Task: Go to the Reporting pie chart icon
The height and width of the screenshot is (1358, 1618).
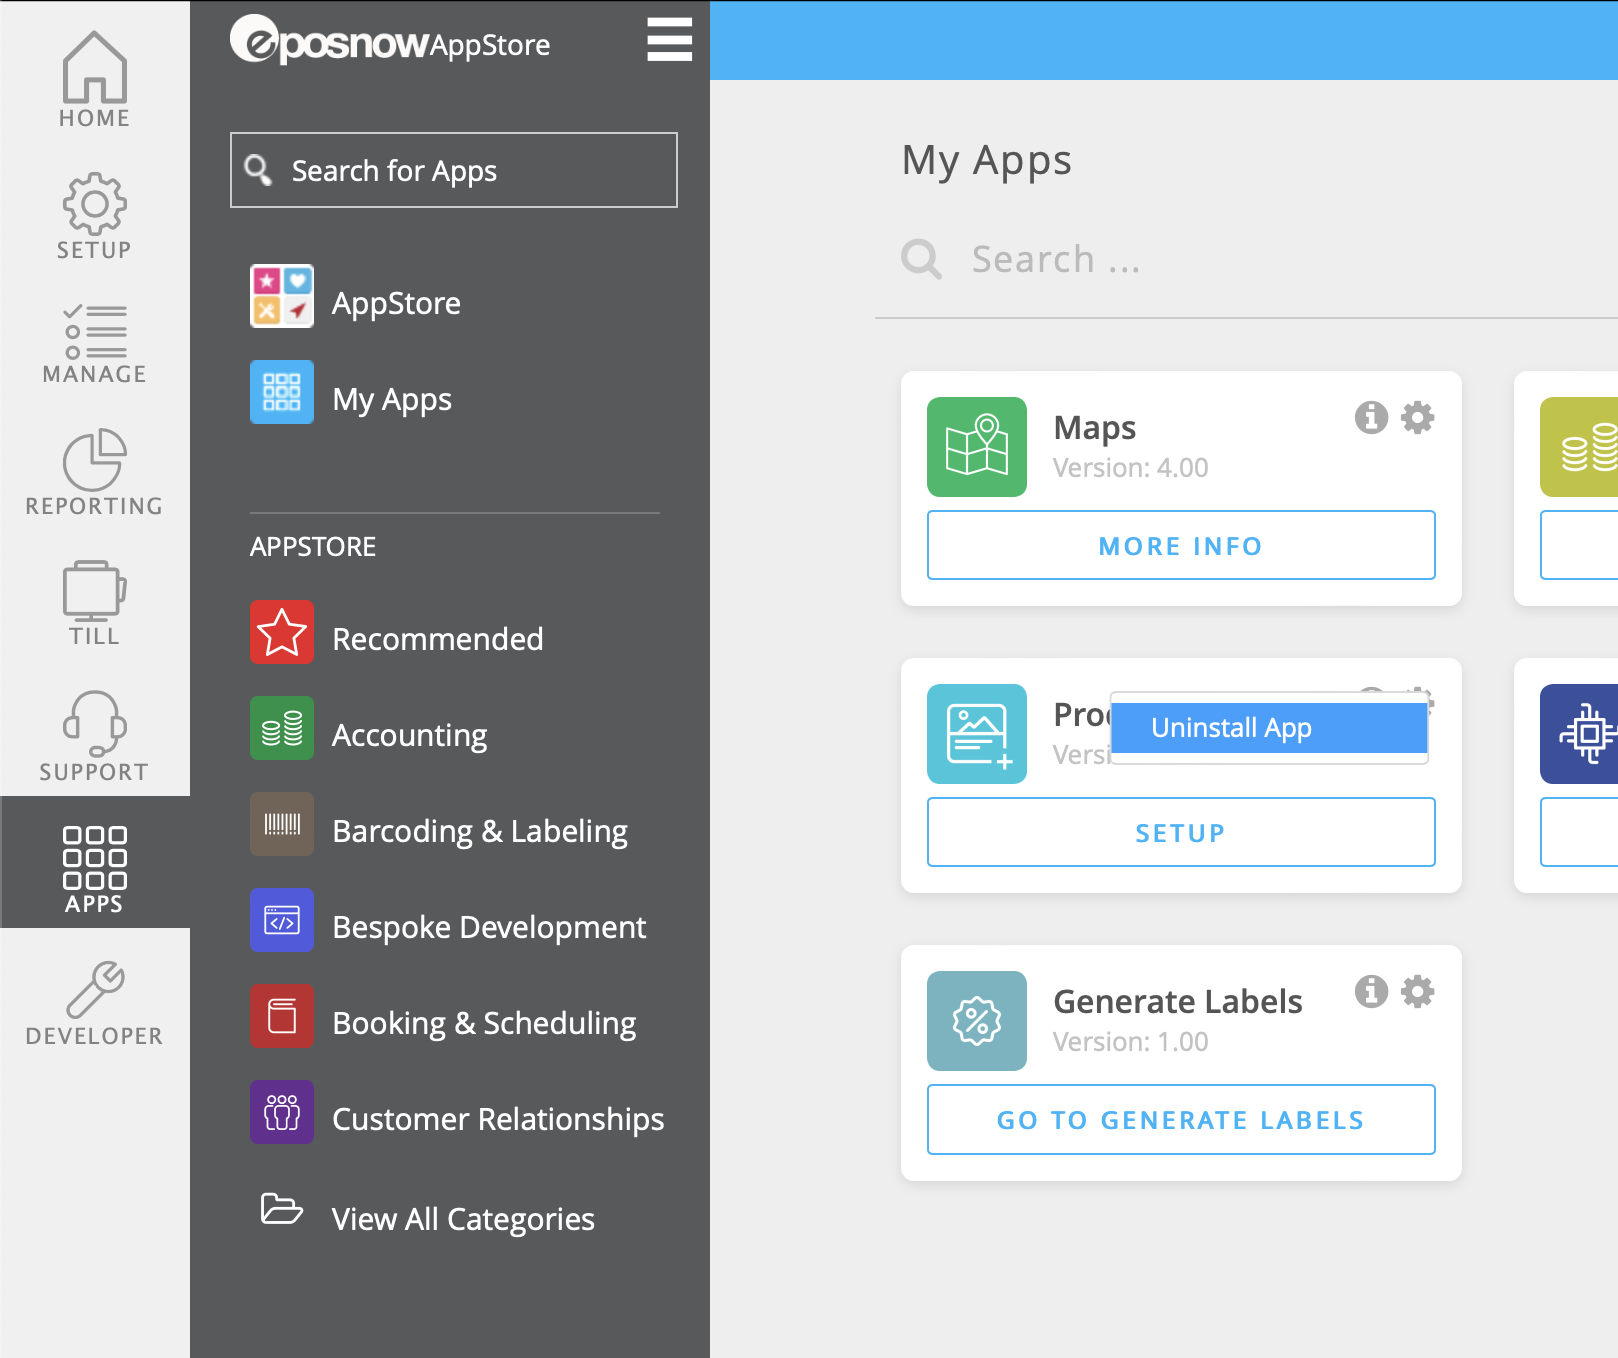Action: coord(94,472)
